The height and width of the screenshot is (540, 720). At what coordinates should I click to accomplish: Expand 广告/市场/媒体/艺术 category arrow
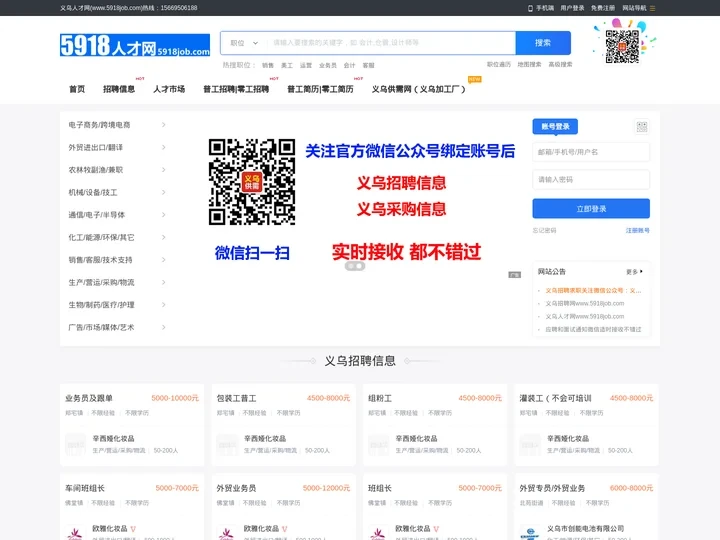click(163, 327)
